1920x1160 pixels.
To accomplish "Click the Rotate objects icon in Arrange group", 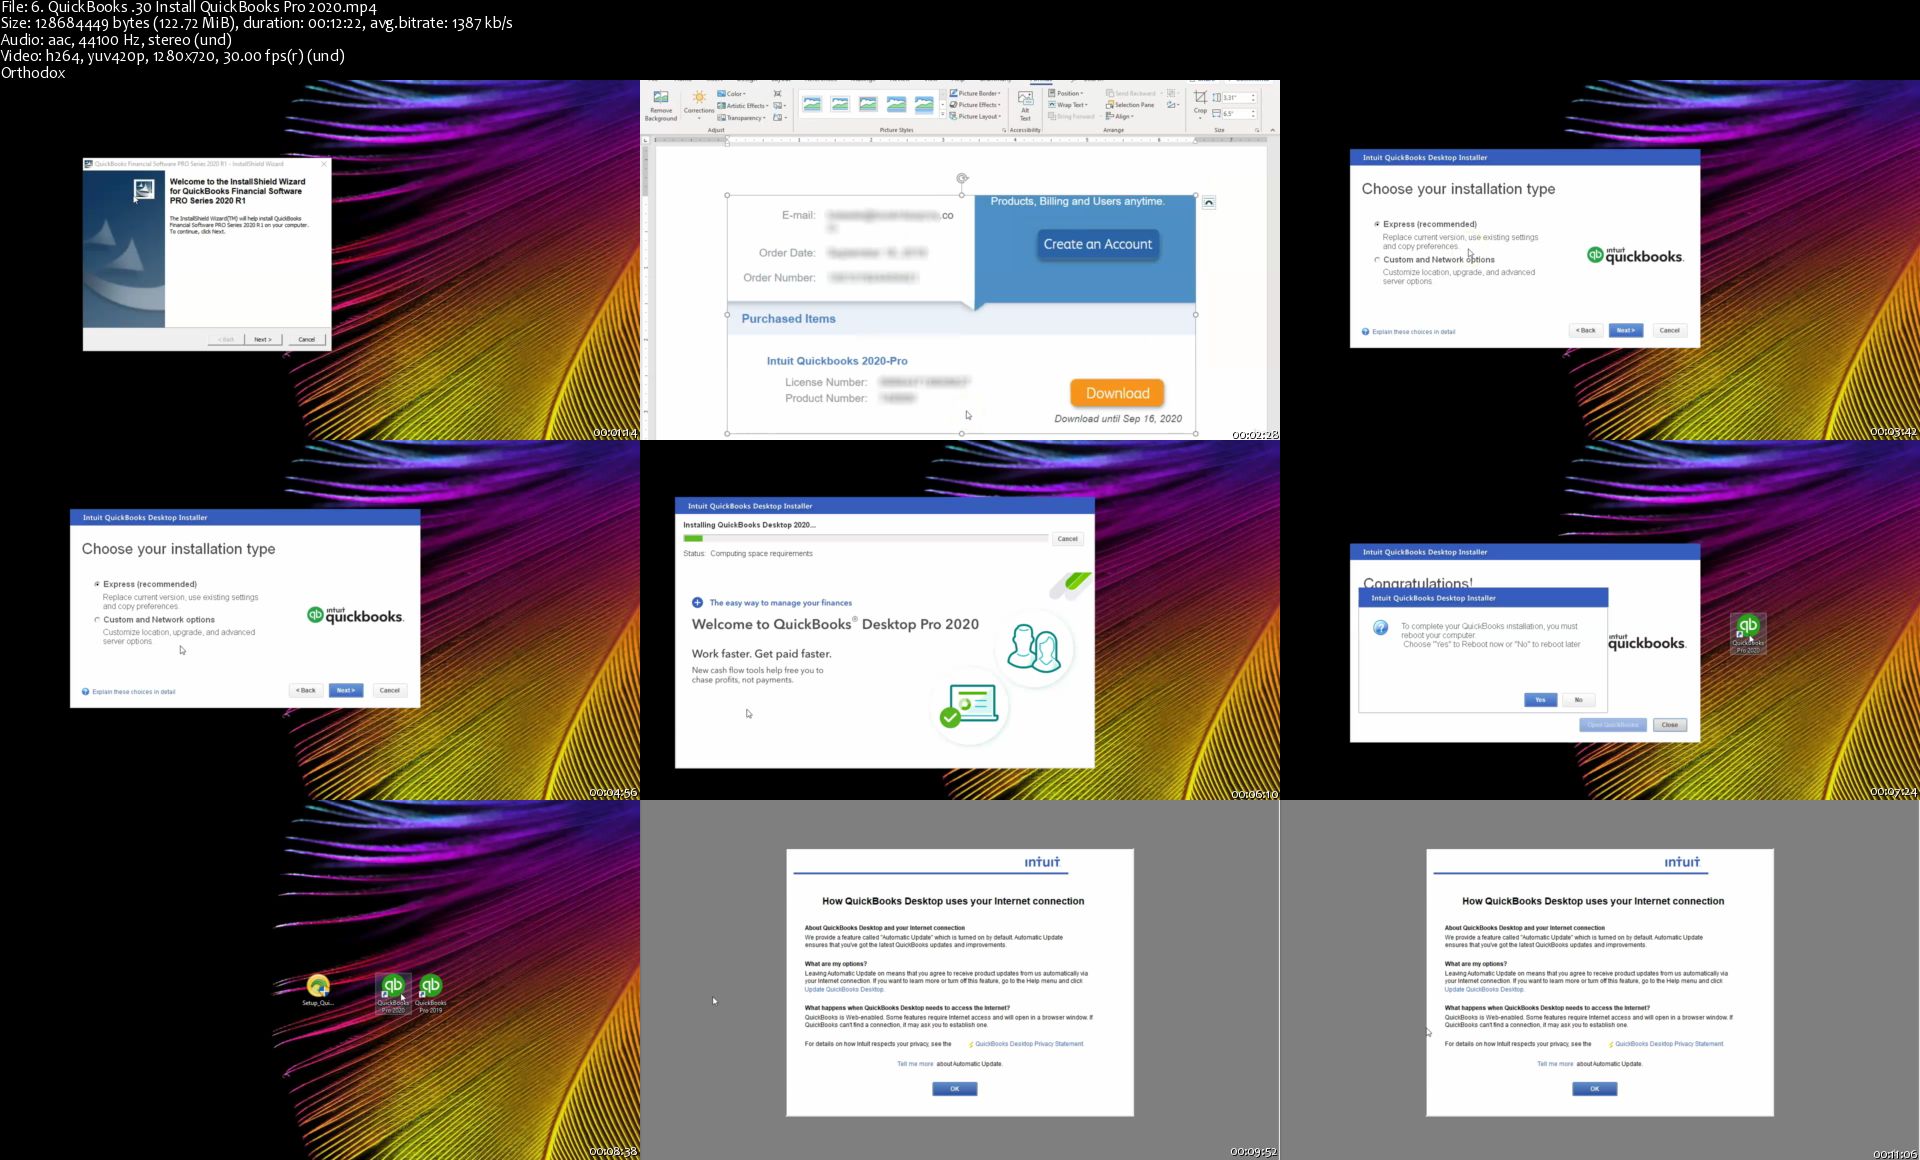I will pos(1172,105).
